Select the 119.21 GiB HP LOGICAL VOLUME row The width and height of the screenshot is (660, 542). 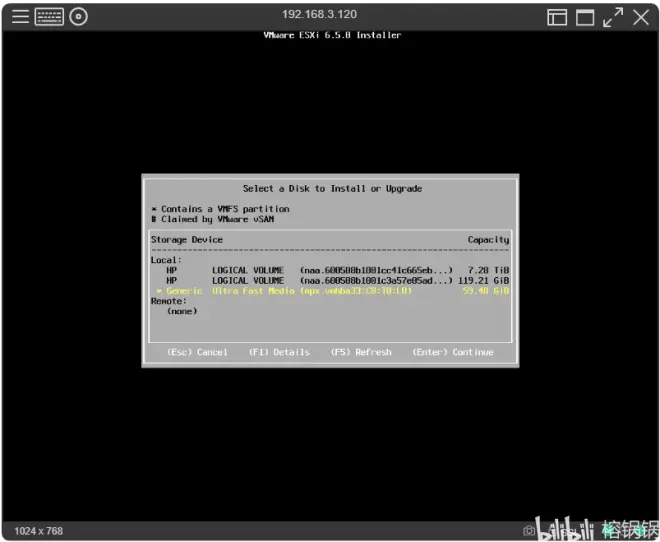[x=330, y=280]
